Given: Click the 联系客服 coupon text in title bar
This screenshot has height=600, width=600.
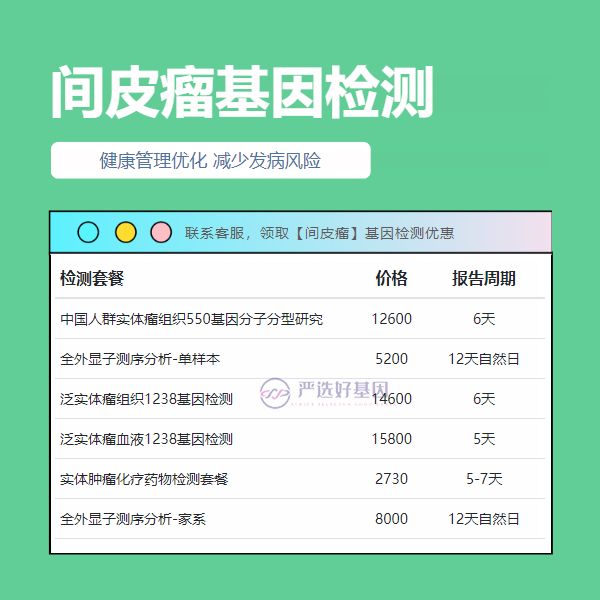Looking at the screenshot, I should coord(319,233).
